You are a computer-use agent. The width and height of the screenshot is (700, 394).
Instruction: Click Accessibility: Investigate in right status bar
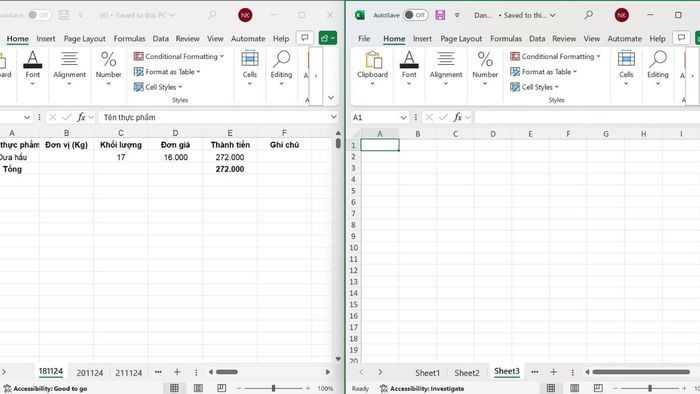coord(422,389)
